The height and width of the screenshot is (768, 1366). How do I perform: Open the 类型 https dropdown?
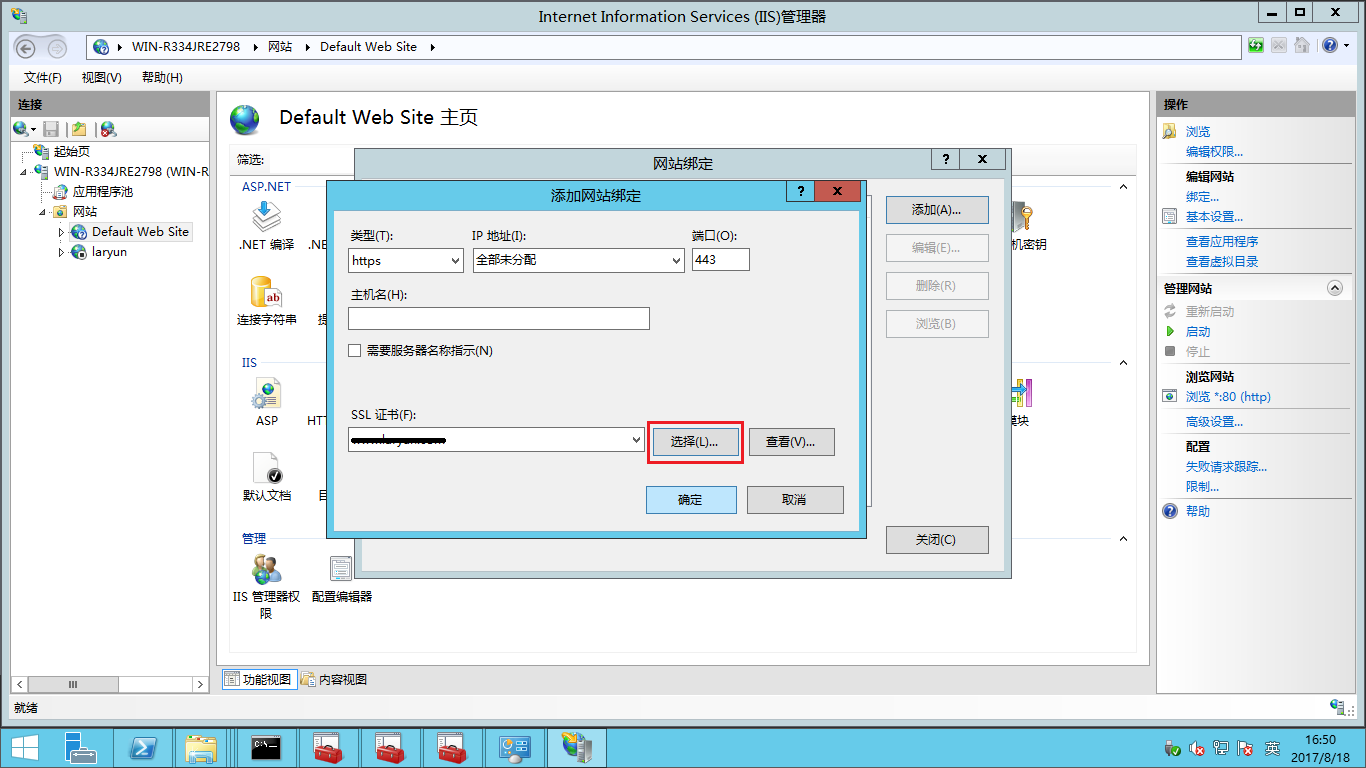405,260
